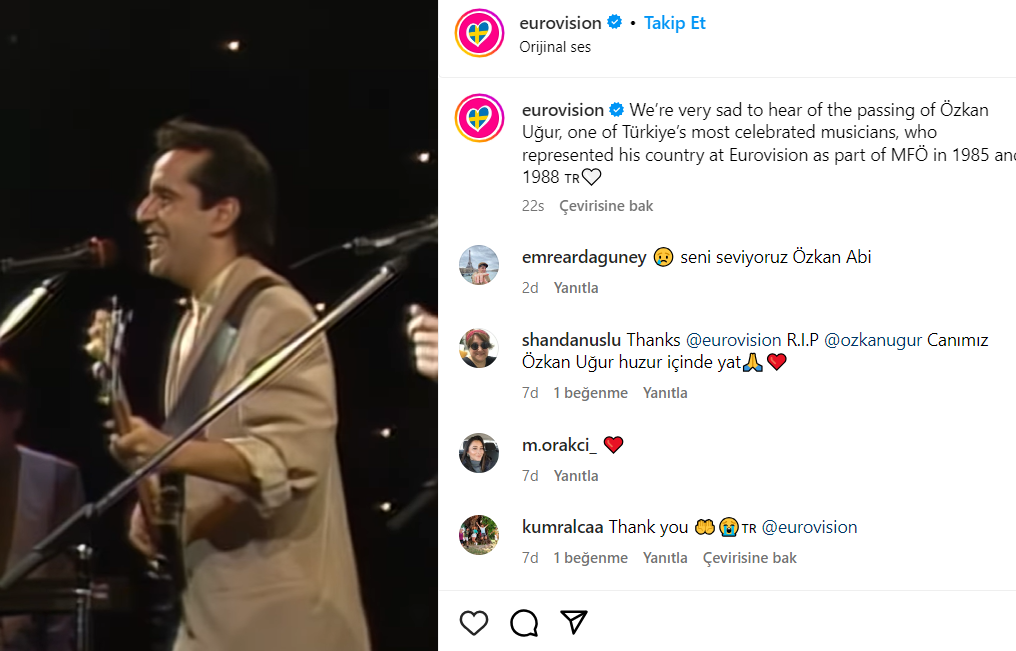This screenshot has width=1016, height=651.
Task: Open the Orijinal ses audio link
Action: [x=555, y=46]
